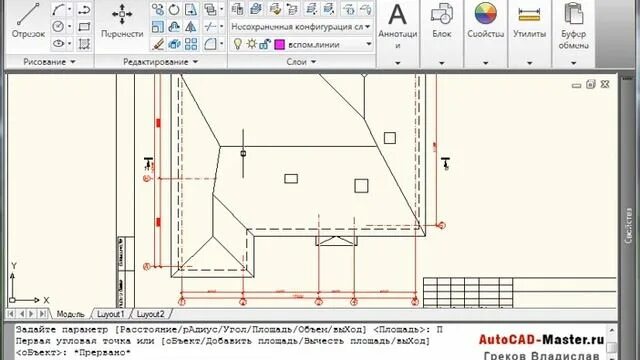The width and height of the screenshot is (640, 360).
Task: Expand the arrow below Аннотации
Action: click(397, 63)
